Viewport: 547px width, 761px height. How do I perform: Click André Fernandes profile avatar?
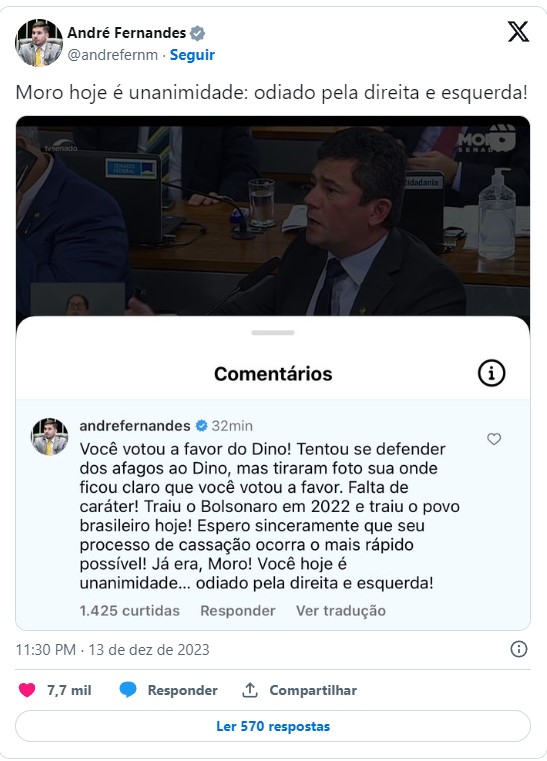click(x=39, y=43)
